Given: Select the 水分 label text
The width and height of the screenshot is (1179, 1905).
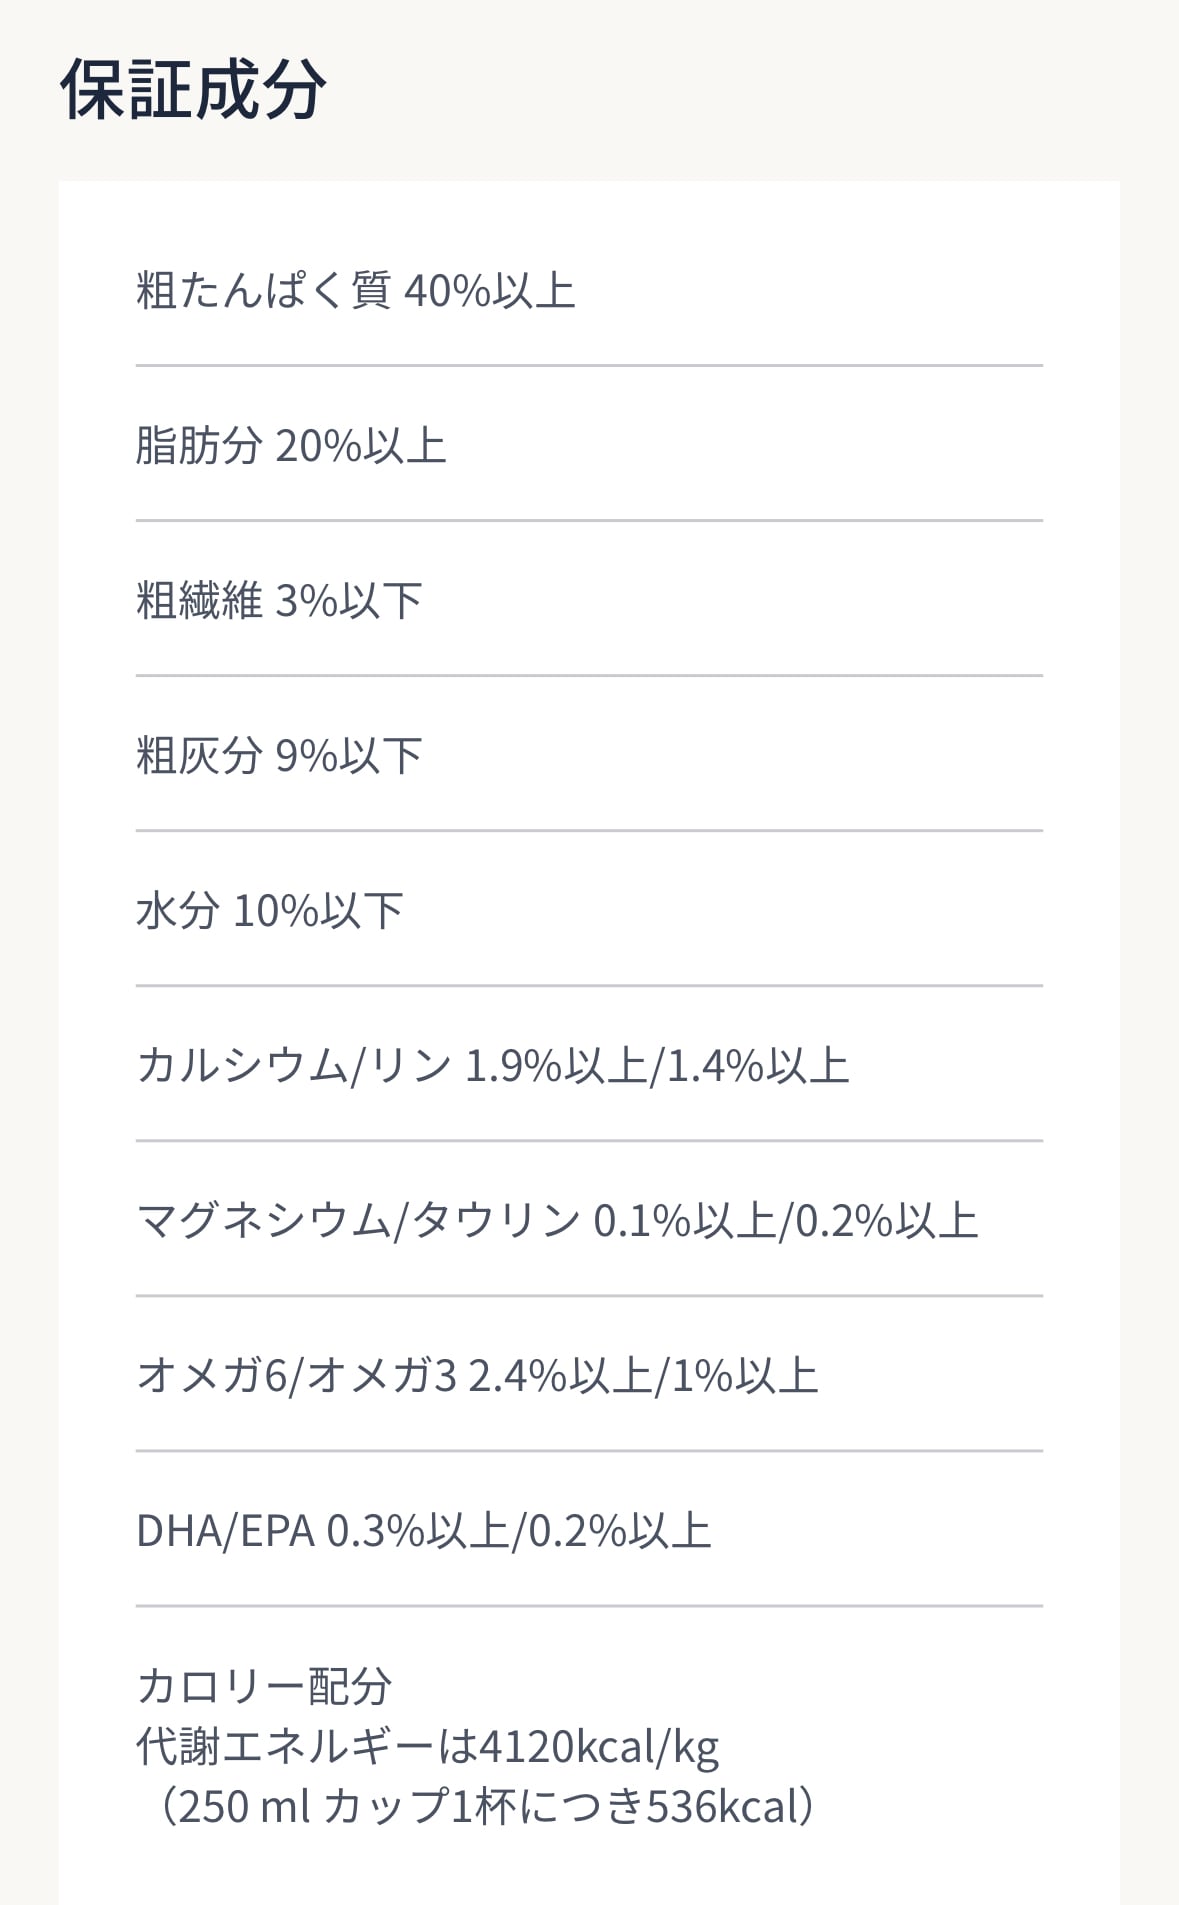Looking at the screenshot, I should 177,911.
